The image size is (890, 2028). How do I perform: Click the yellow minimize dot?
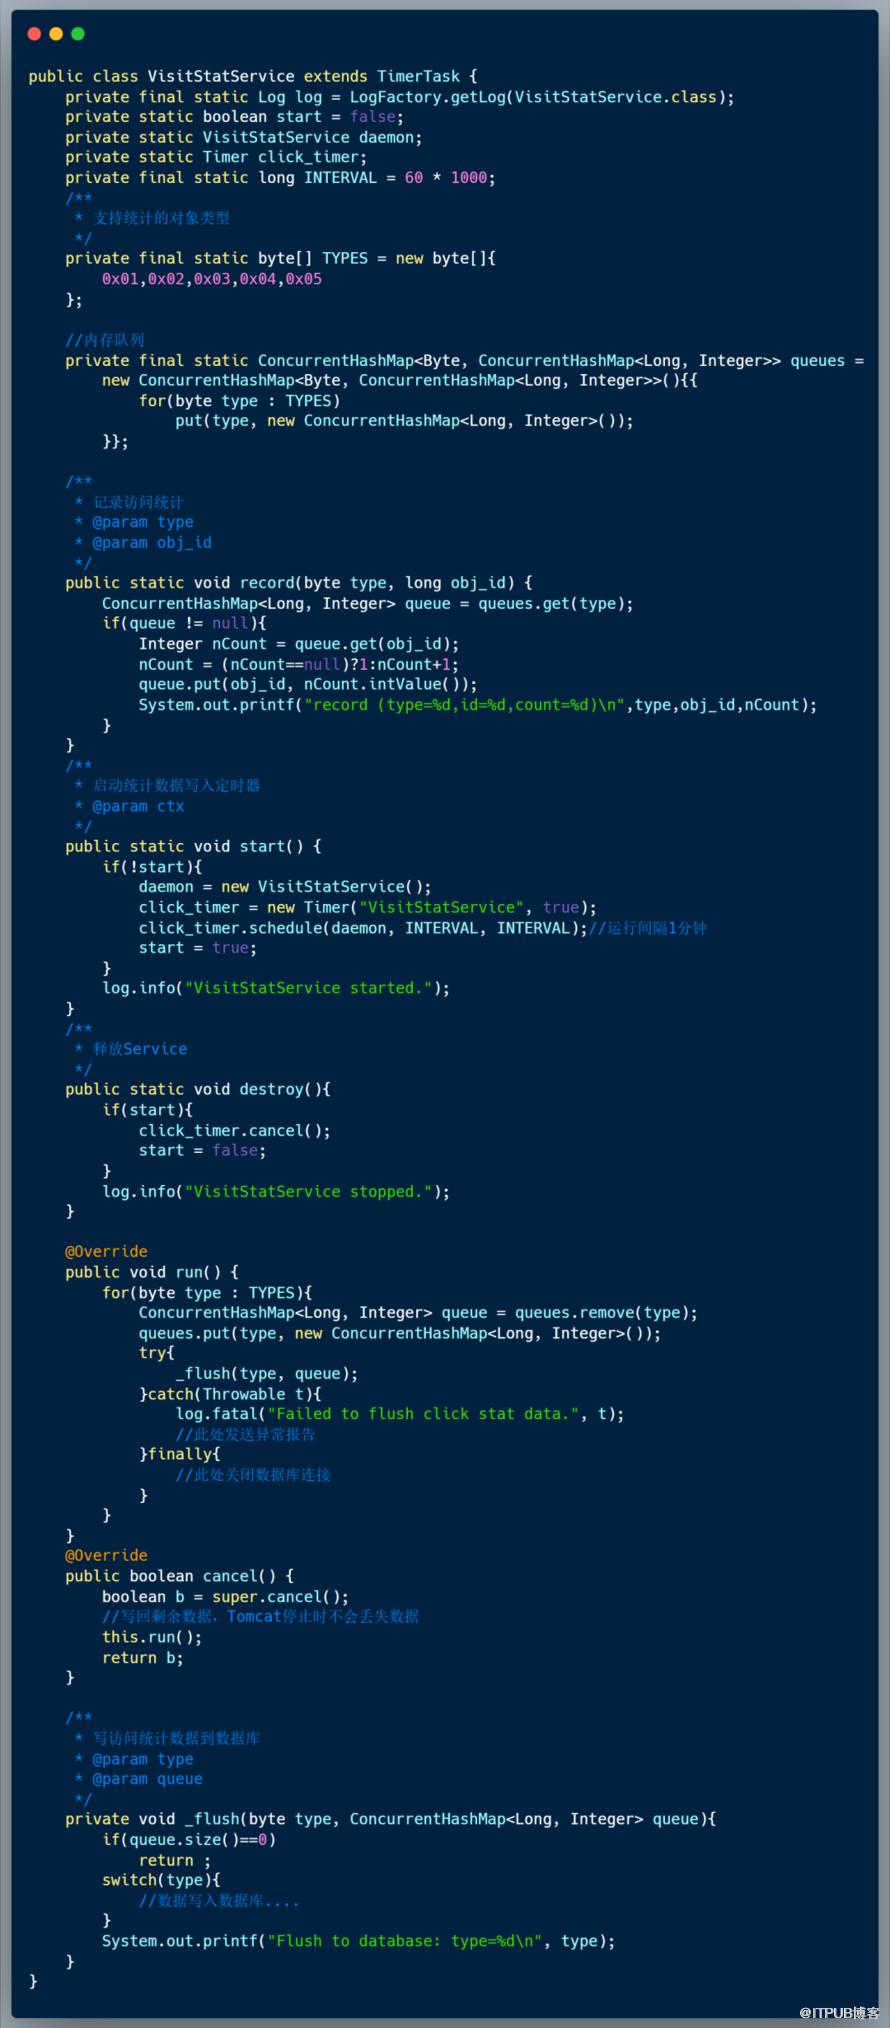click(x=56, y=34)
